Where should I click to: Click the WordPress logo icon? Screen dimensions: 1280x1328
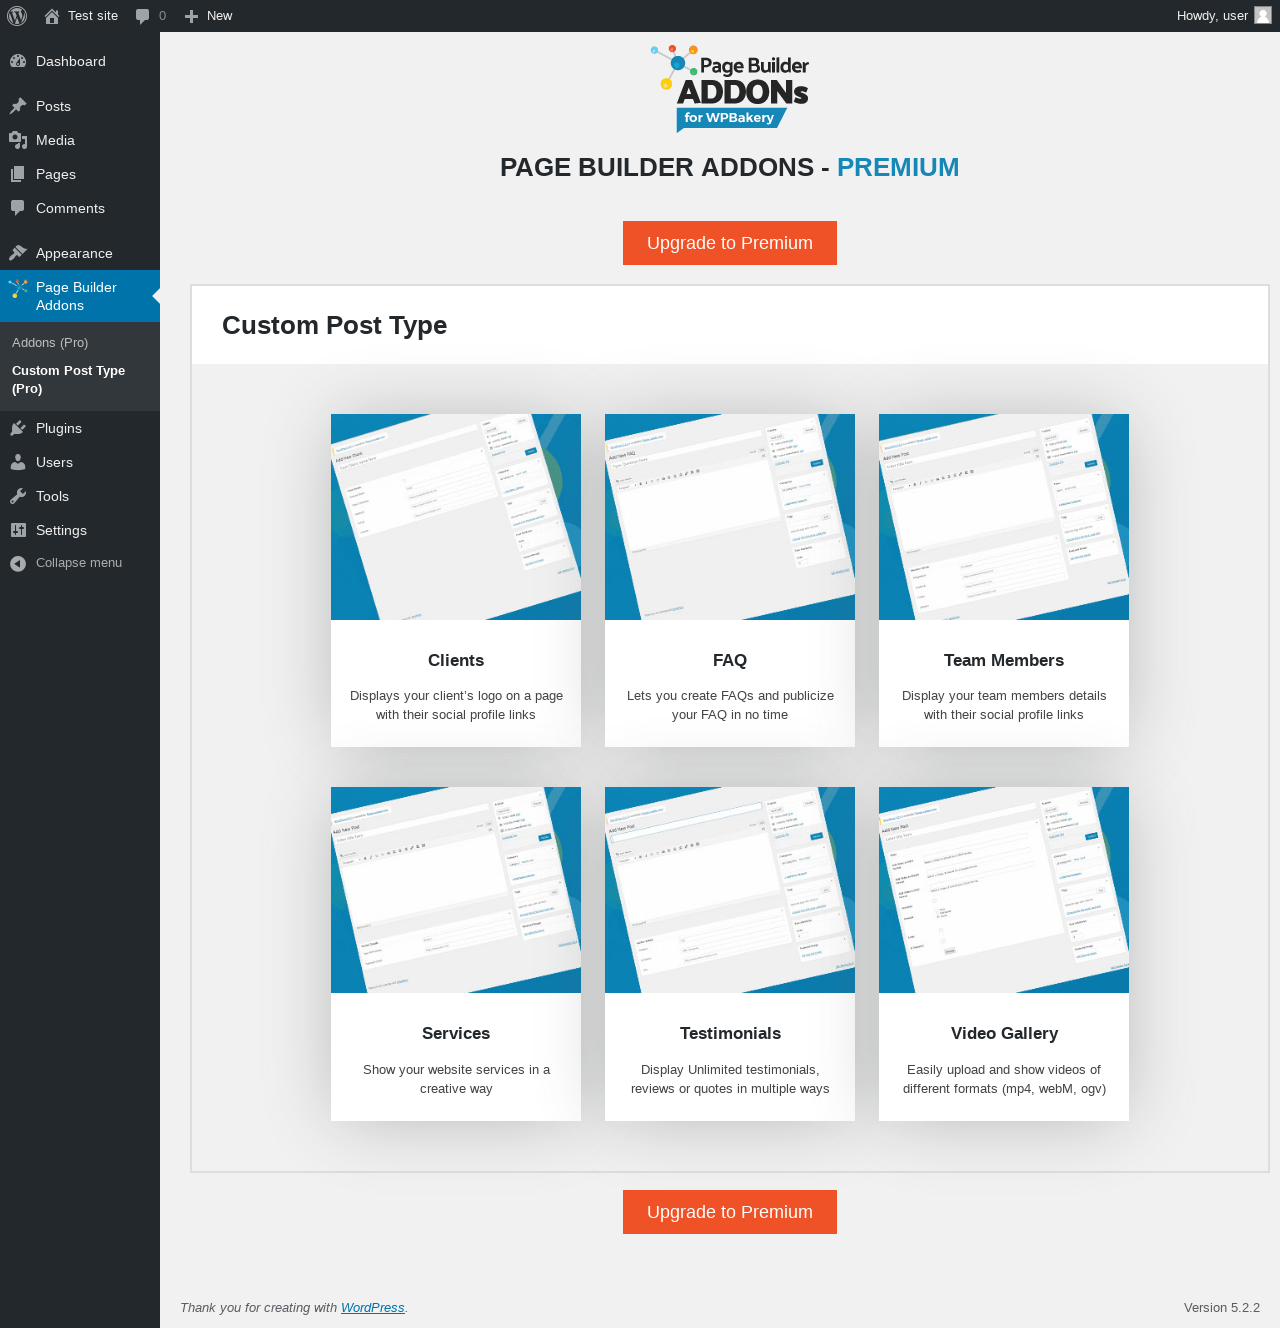pos(17,16)
